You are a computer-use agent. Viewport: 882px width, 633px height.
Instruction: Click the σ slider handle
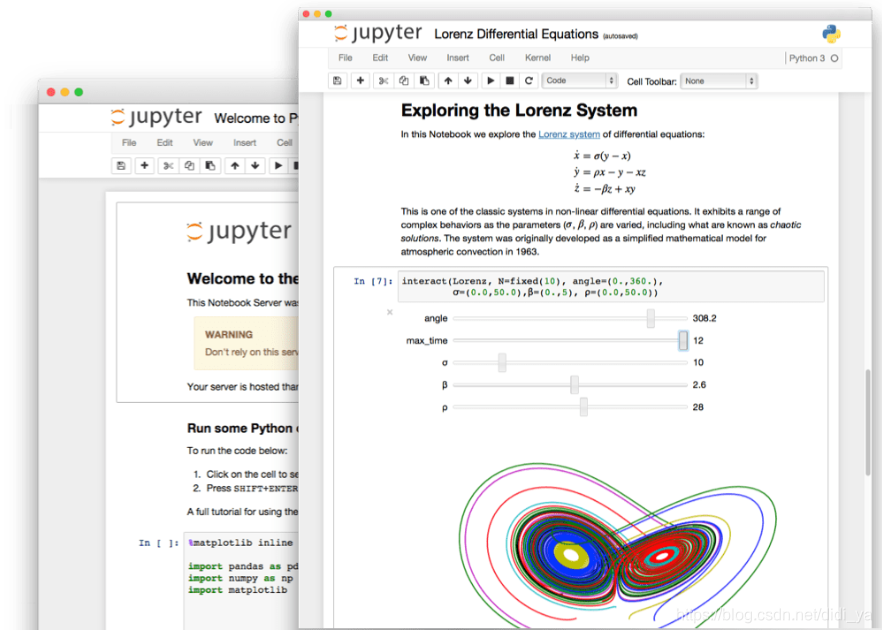click(502, 362)
